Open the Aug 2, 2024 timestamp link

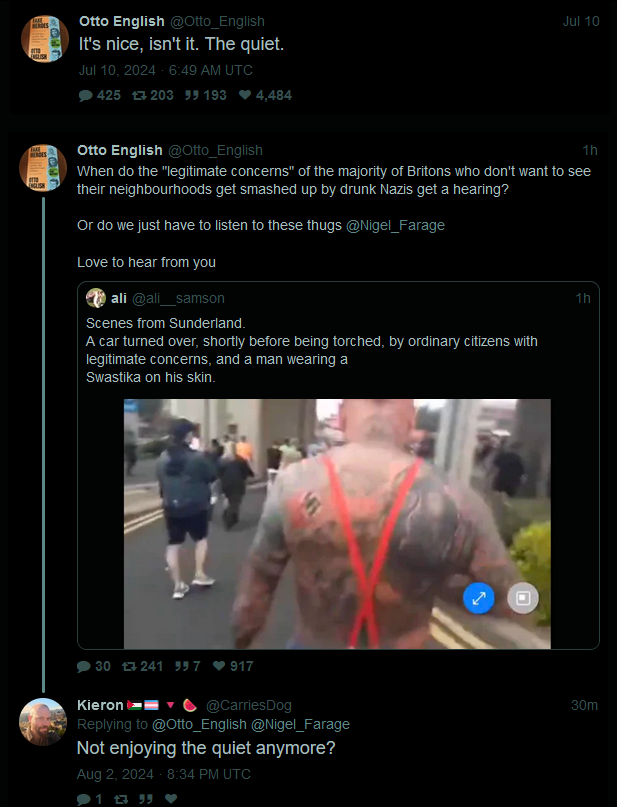point(164,774)
